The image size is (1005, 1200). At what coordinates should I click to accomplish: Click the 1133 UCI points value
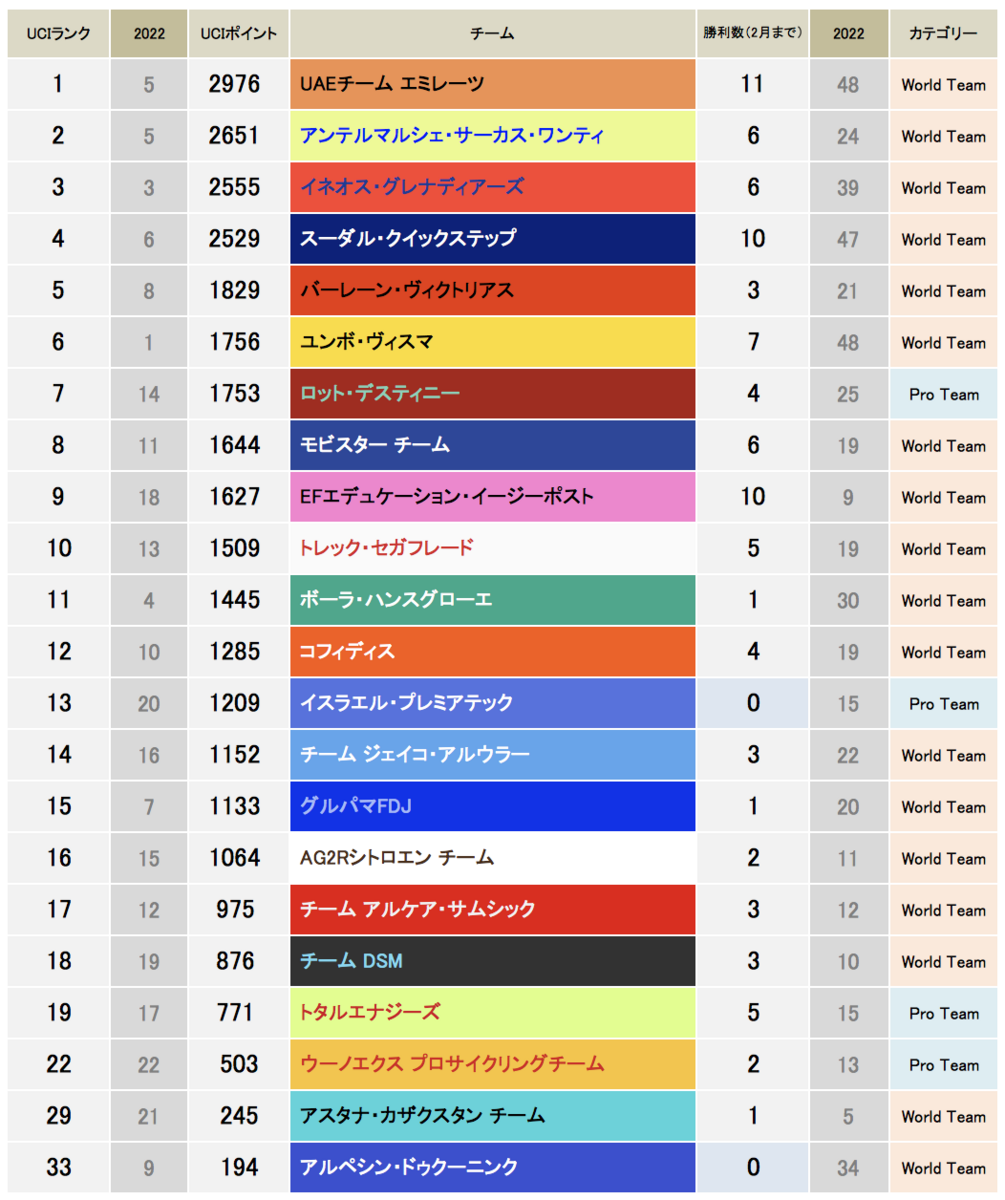234,807
